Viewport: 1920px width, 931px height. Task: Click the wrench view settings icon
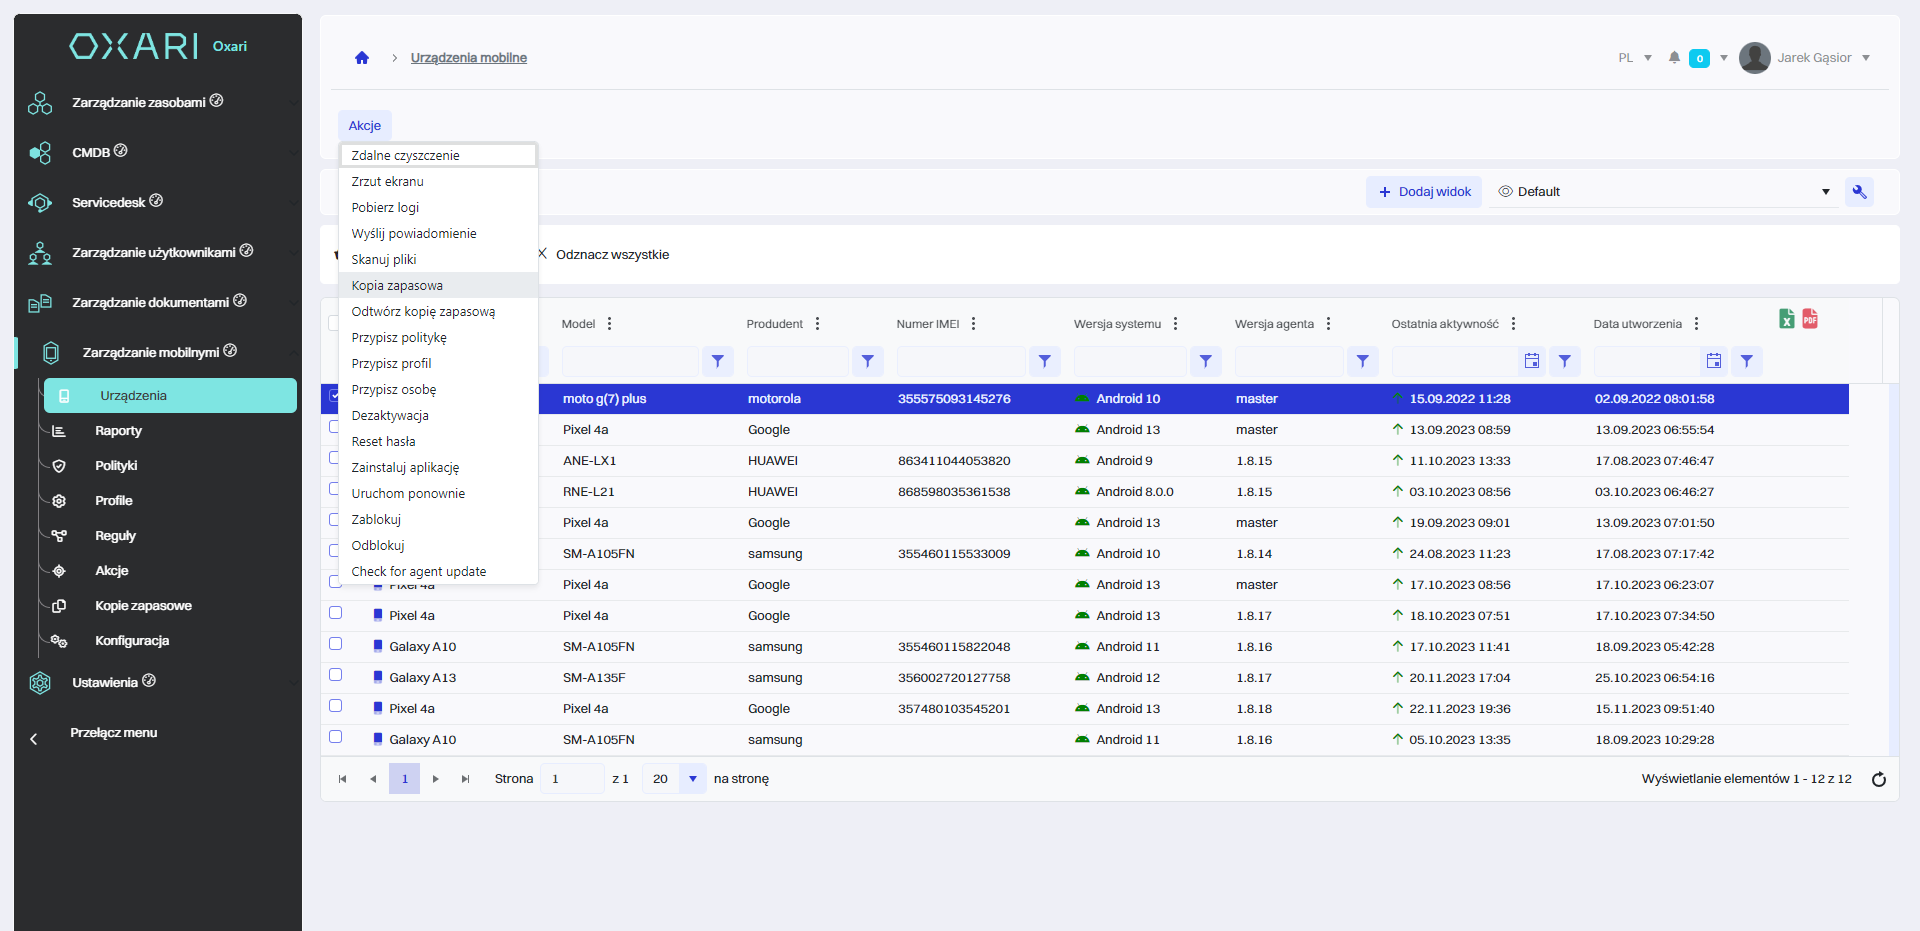pyautogui.click(x=1859, y=192)
